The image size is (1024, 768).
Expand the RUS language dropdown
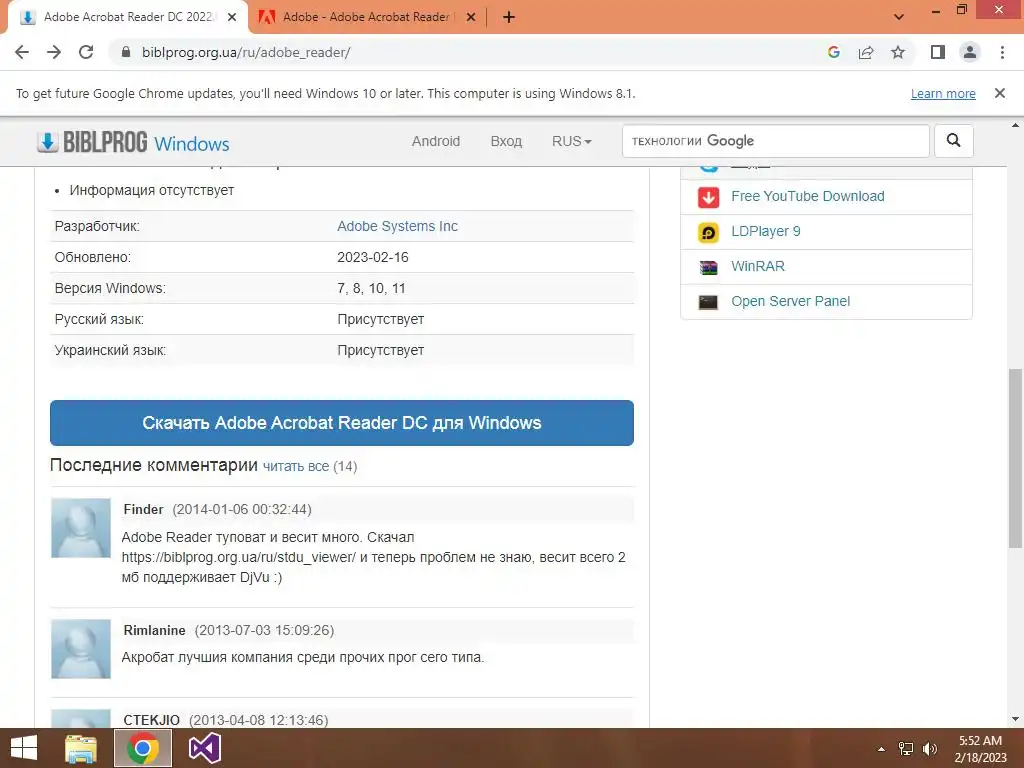pos(571,141)
